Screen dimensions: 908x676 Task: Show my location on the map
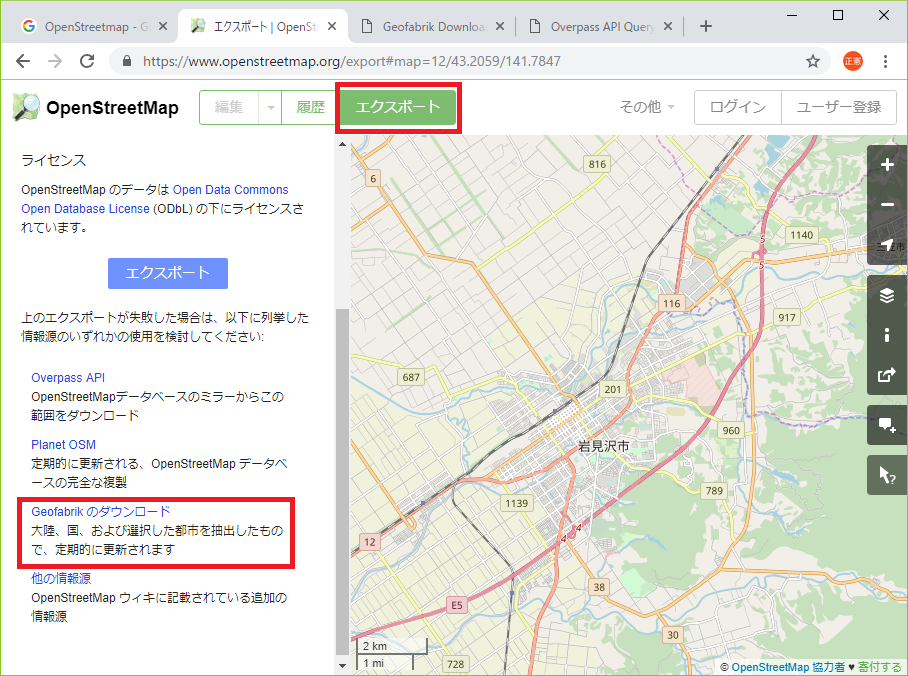[887, 246]
